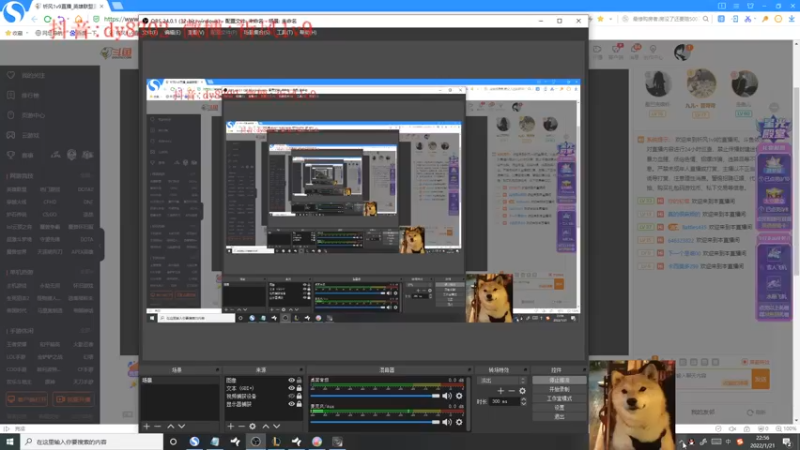The height and width of the screenshot is (450, 800).
Task: Mute the second mixer channel
Action: click(x=447, y=422)
